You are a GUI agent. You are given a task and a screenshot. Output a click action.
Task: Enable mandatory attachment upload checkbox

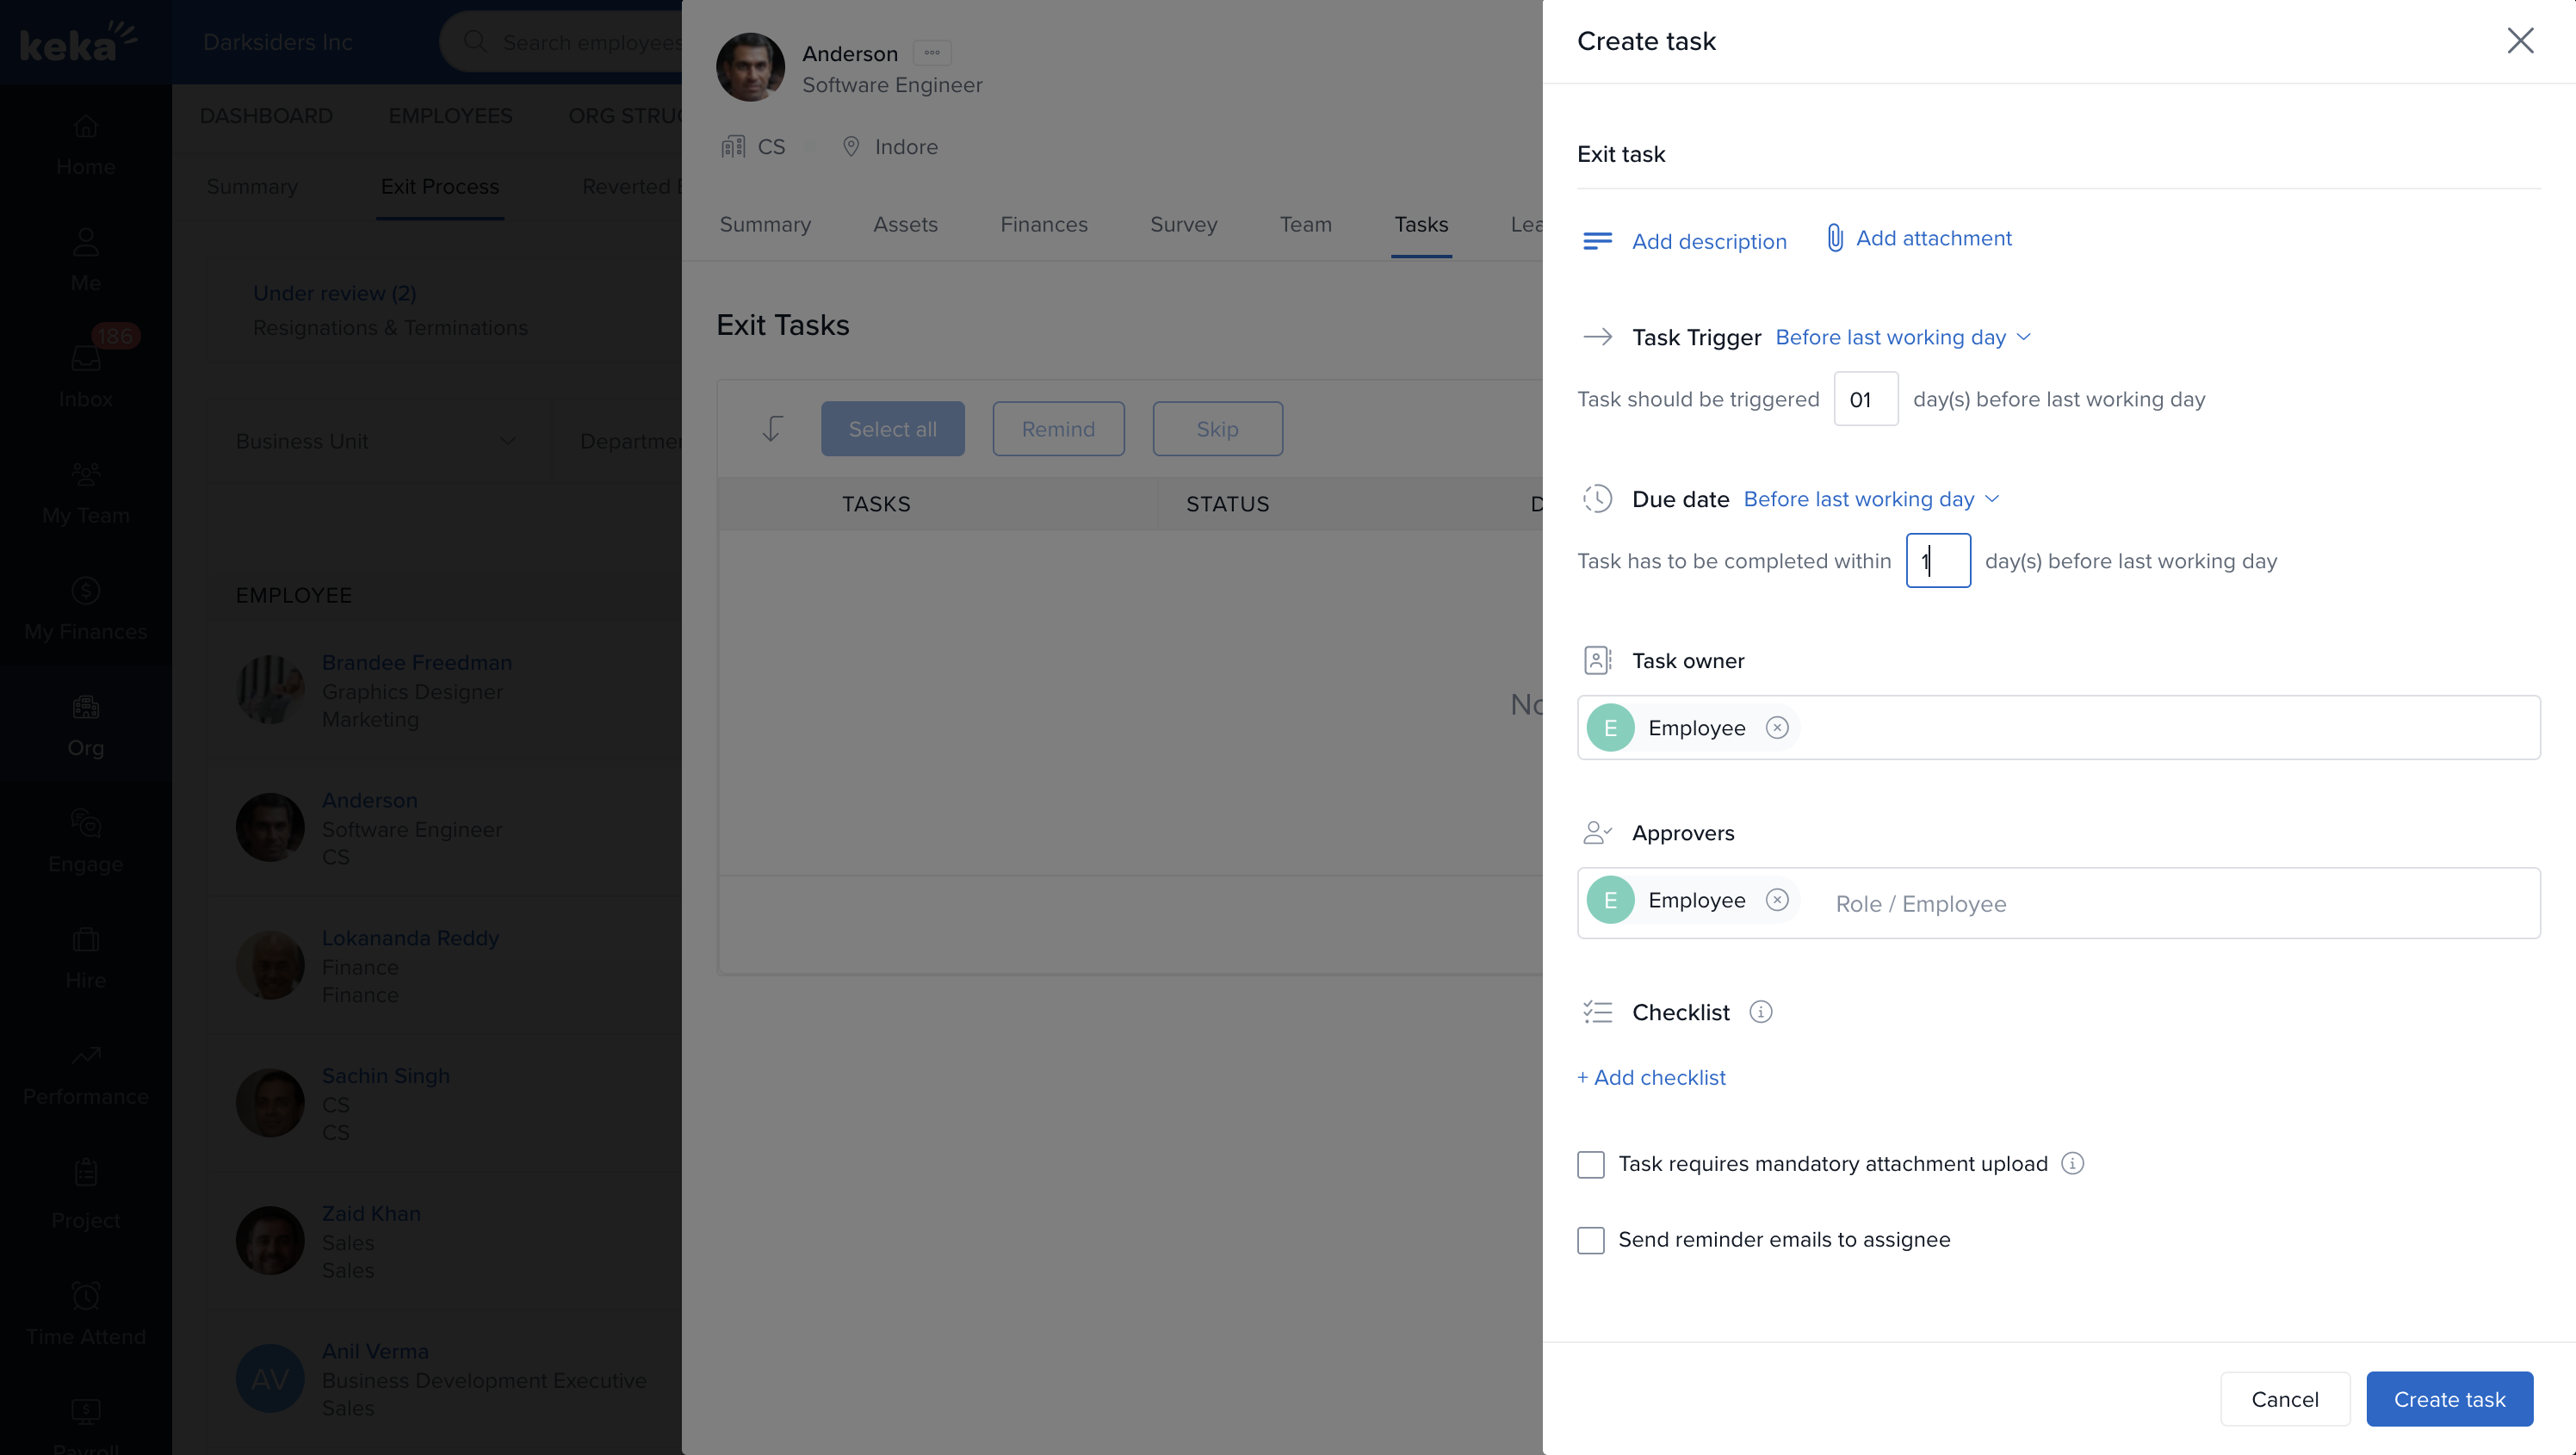click(1590, 1164)
